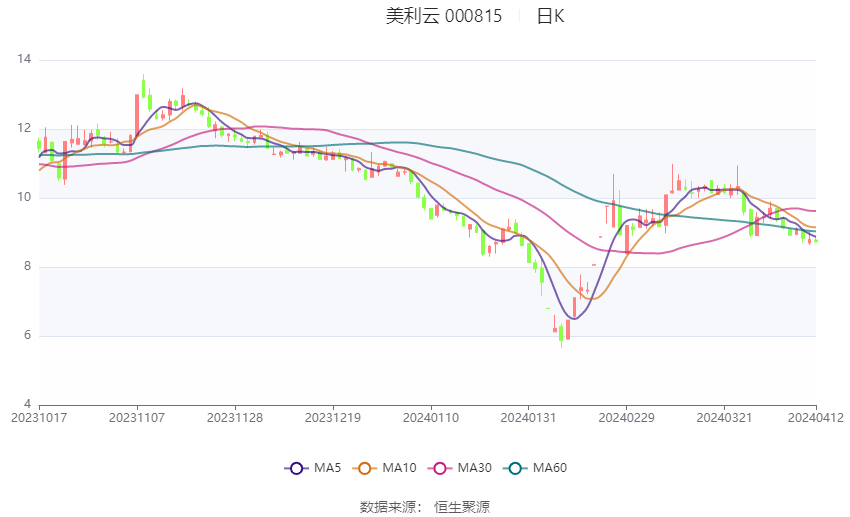Toggle the MA10 legend entry
850x517 pixels.
(x=384, y=468)
